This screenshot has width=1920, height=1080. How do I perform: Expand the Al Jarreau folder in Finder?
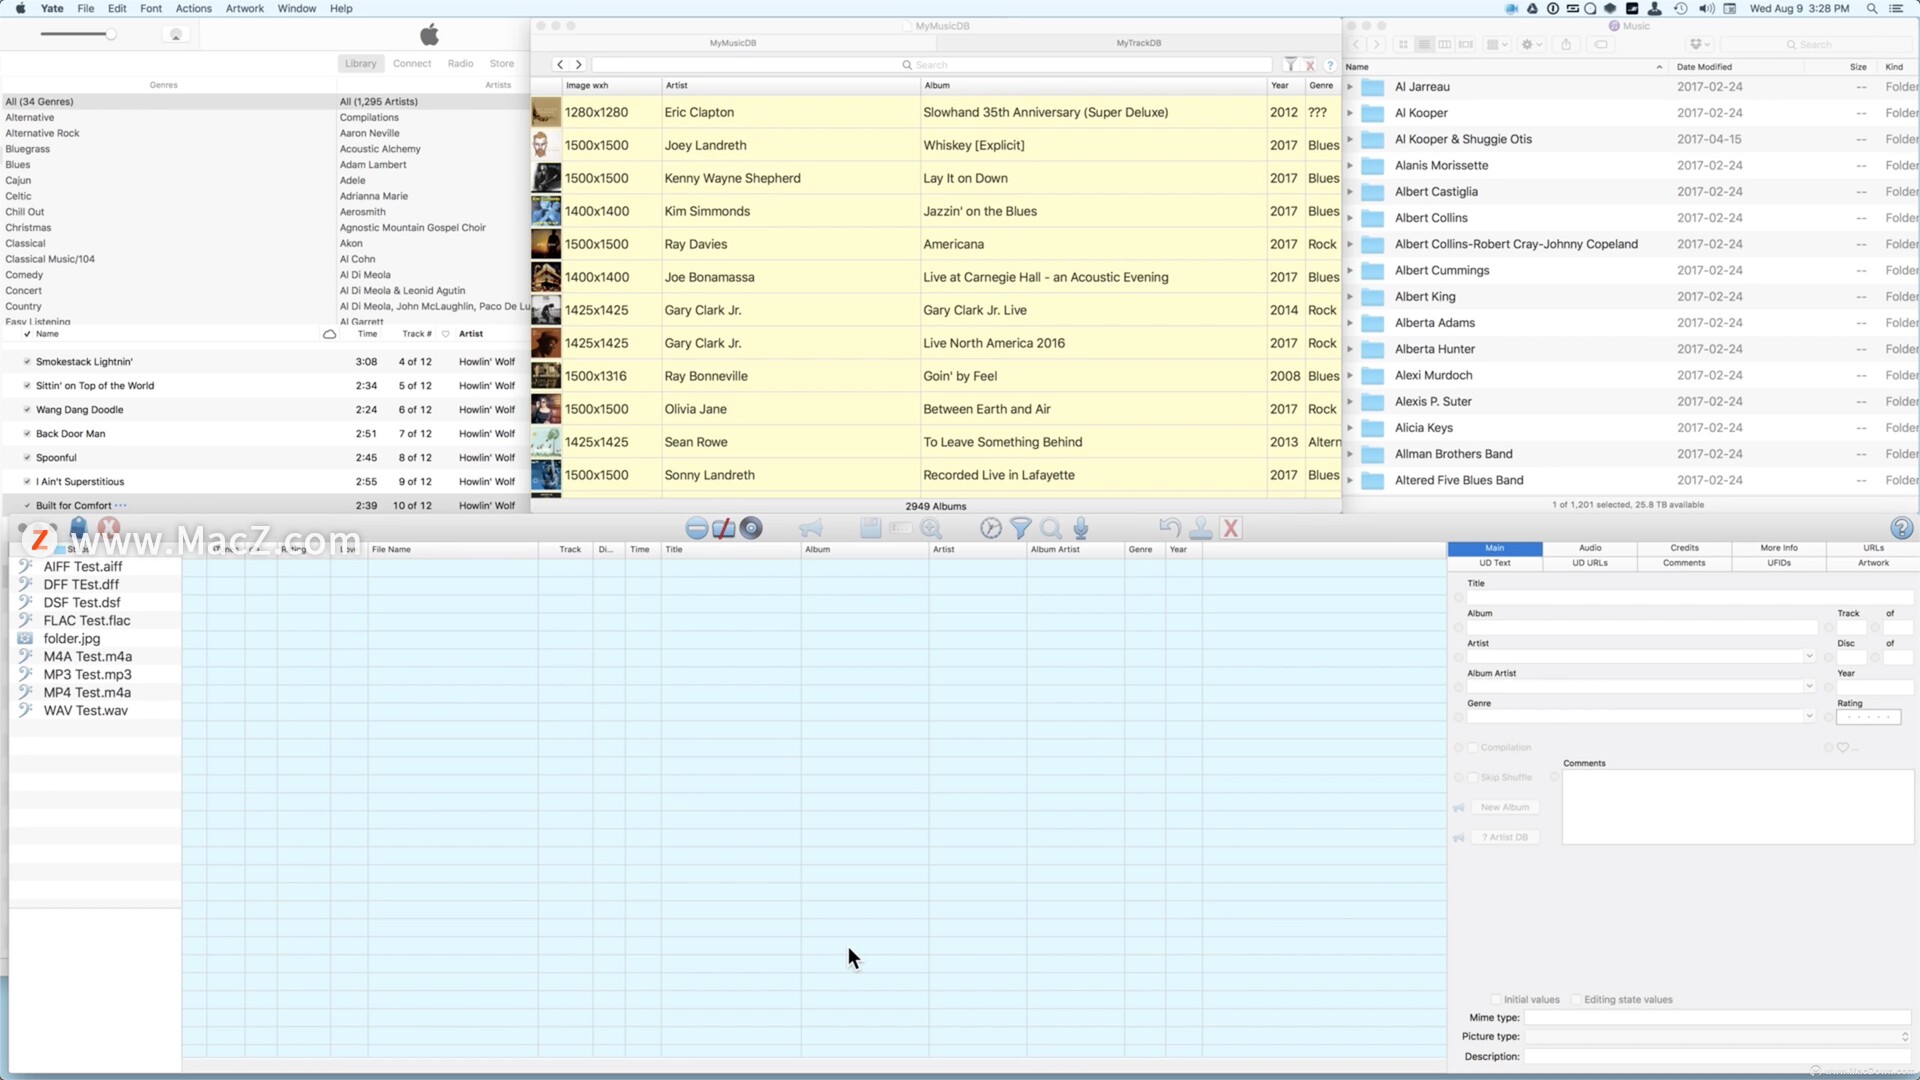click(1350, 87)
